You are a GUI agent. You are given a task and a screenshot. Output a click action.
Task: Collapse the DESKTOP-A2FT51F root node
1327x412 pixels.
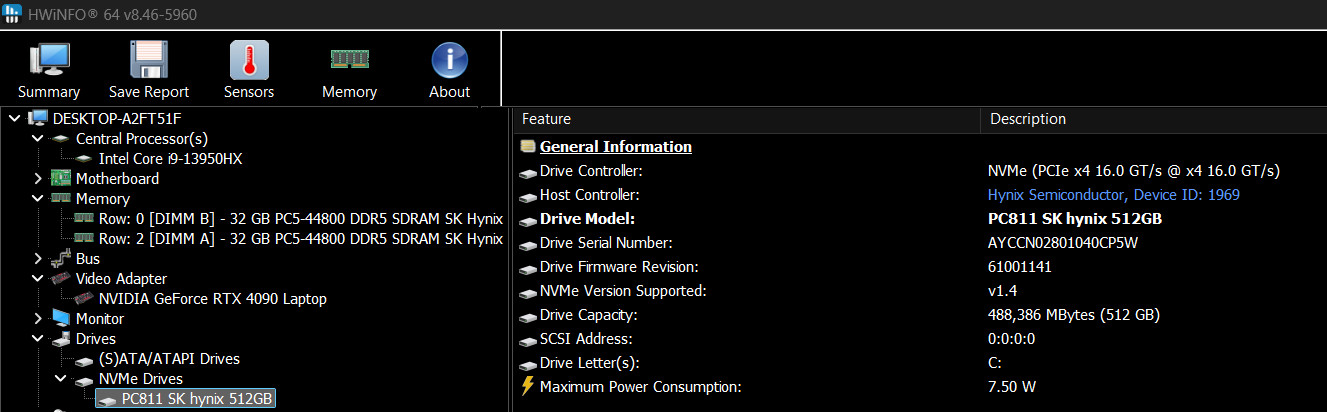click(14, 118)
